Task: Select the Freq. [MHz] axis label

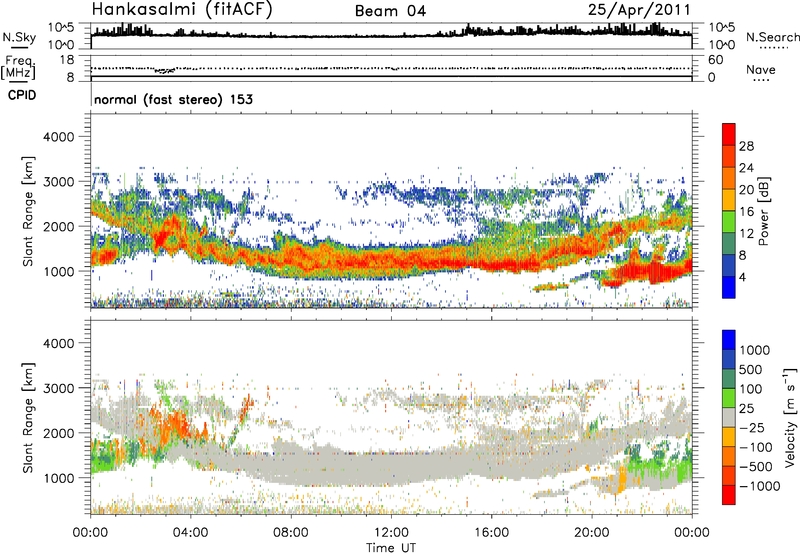Action: 19,68
